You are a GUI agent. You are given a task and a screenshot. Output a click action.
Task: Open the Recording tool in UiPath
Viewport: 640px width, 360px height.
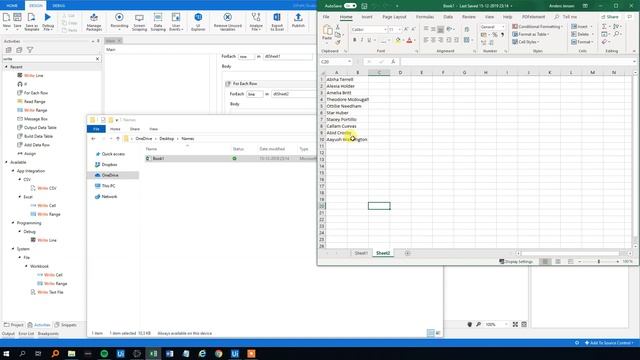click(x=119, y=22)
